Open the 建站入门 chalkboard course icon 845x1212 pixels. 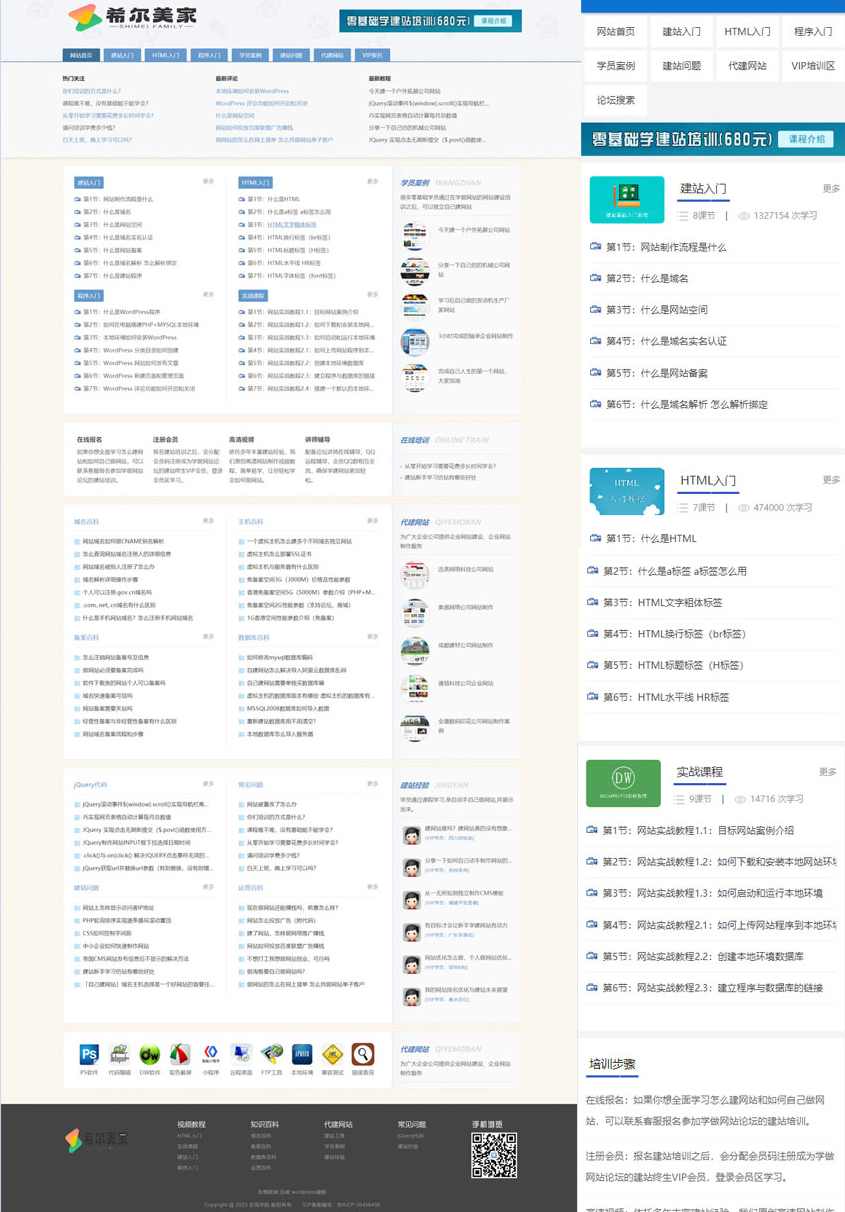(x=626, y=200)
